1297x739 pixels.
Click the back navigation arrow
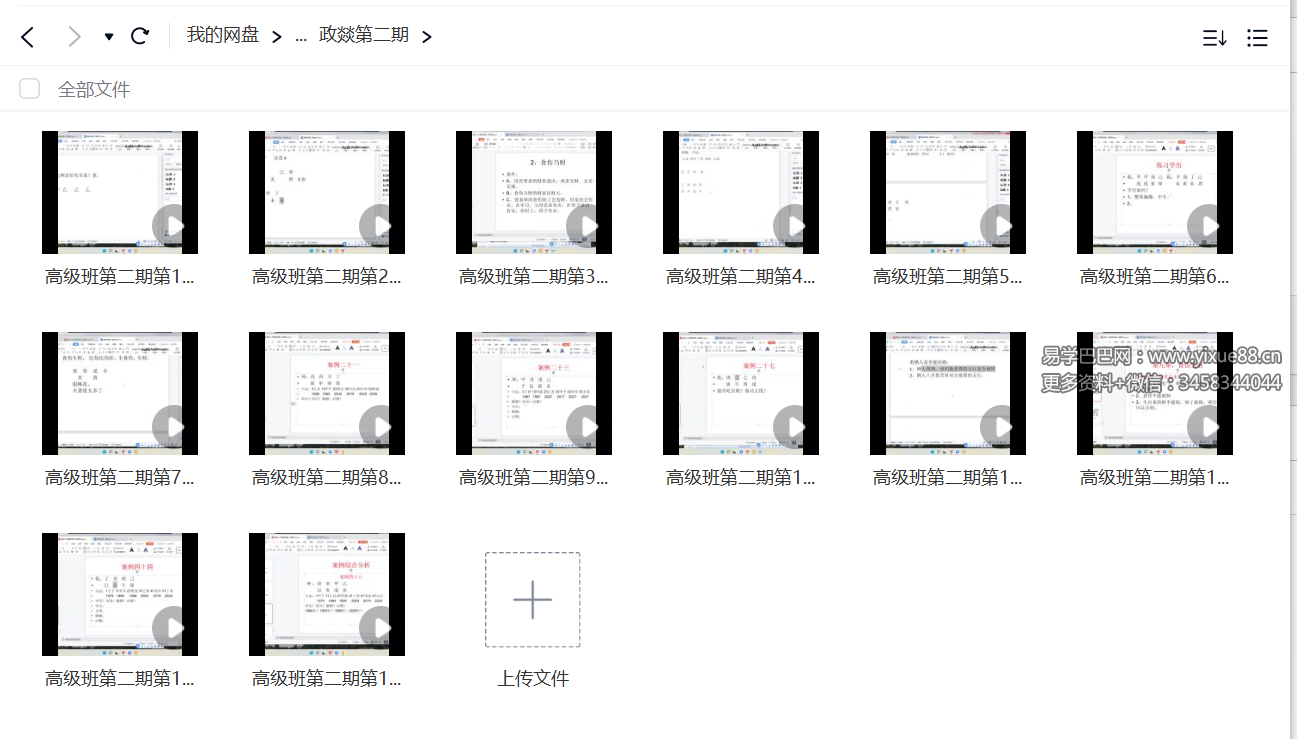point(27,36)
